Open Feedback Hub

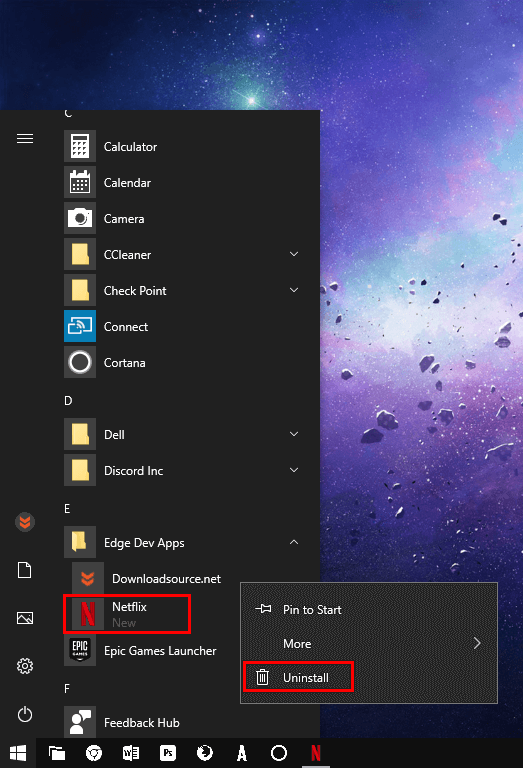tap(182, 722)
